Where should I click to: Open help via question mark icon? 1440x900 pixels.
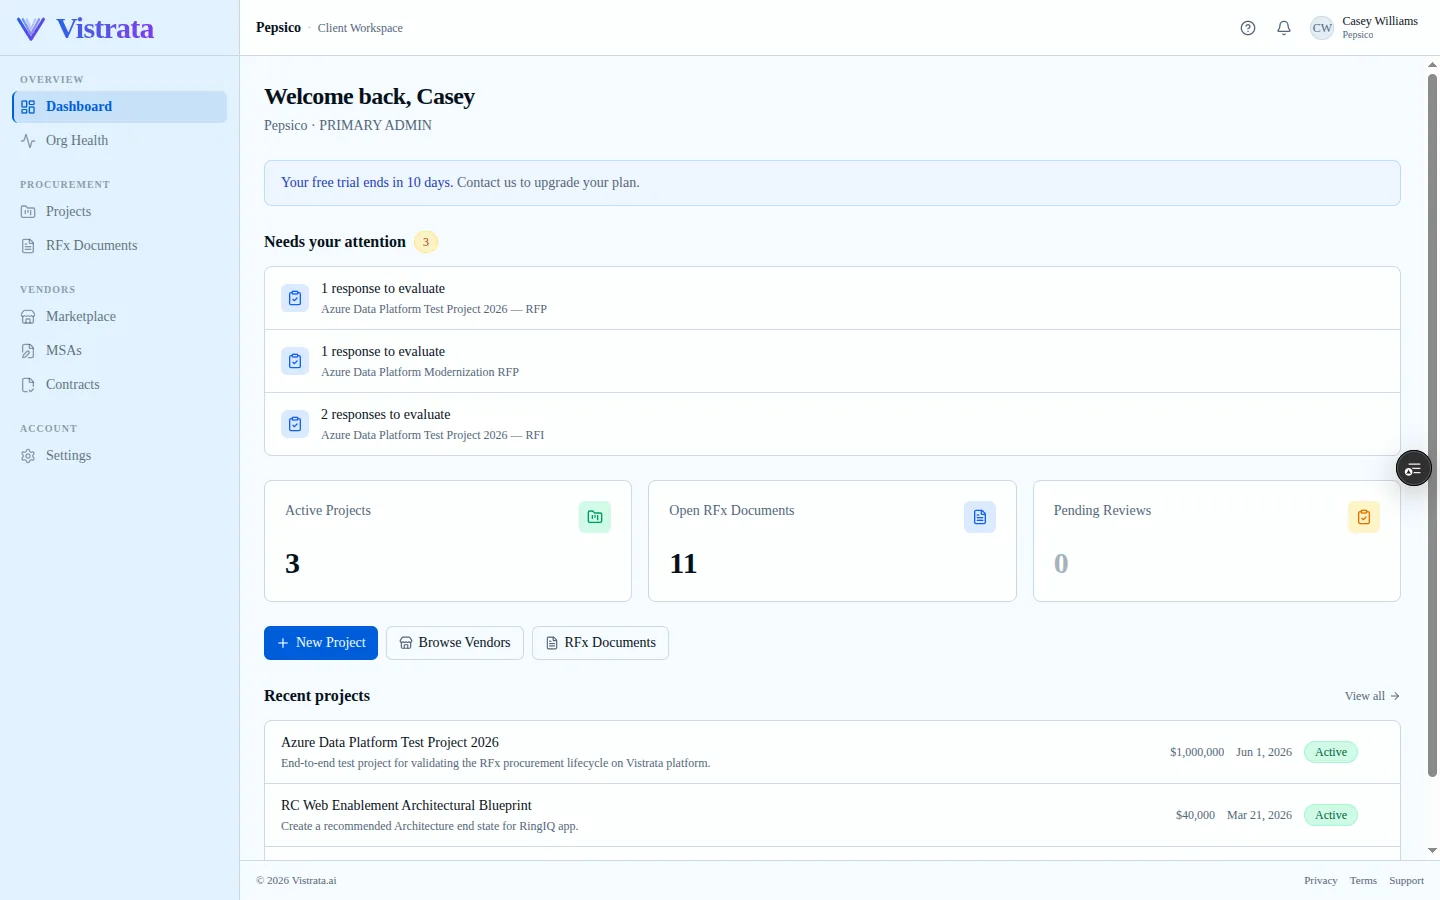tap(1248, 28)
